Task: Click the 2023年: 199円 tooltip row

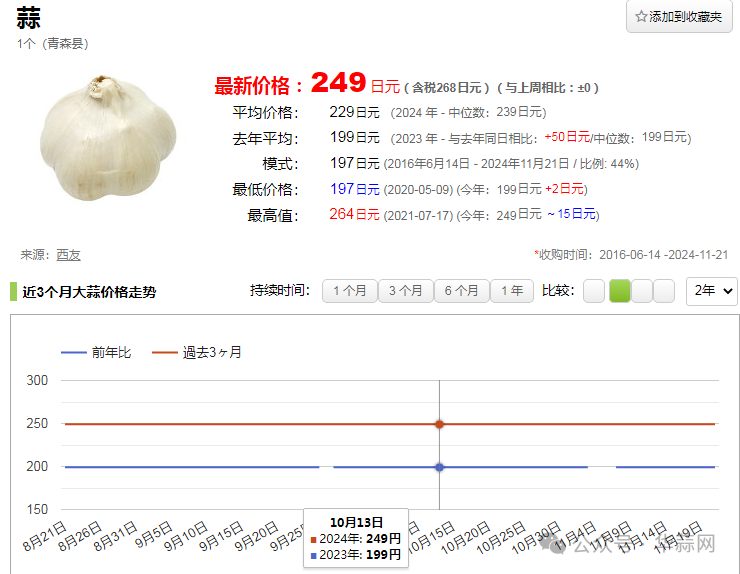Action: pyautogui.click(x=356, y=555)
